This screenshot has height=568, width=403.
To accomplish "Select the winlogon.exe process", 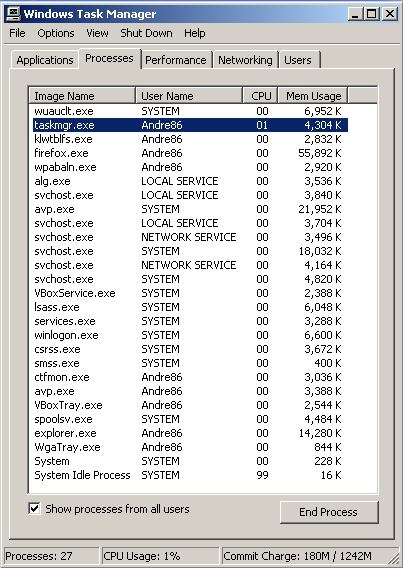I will [190, 335].
